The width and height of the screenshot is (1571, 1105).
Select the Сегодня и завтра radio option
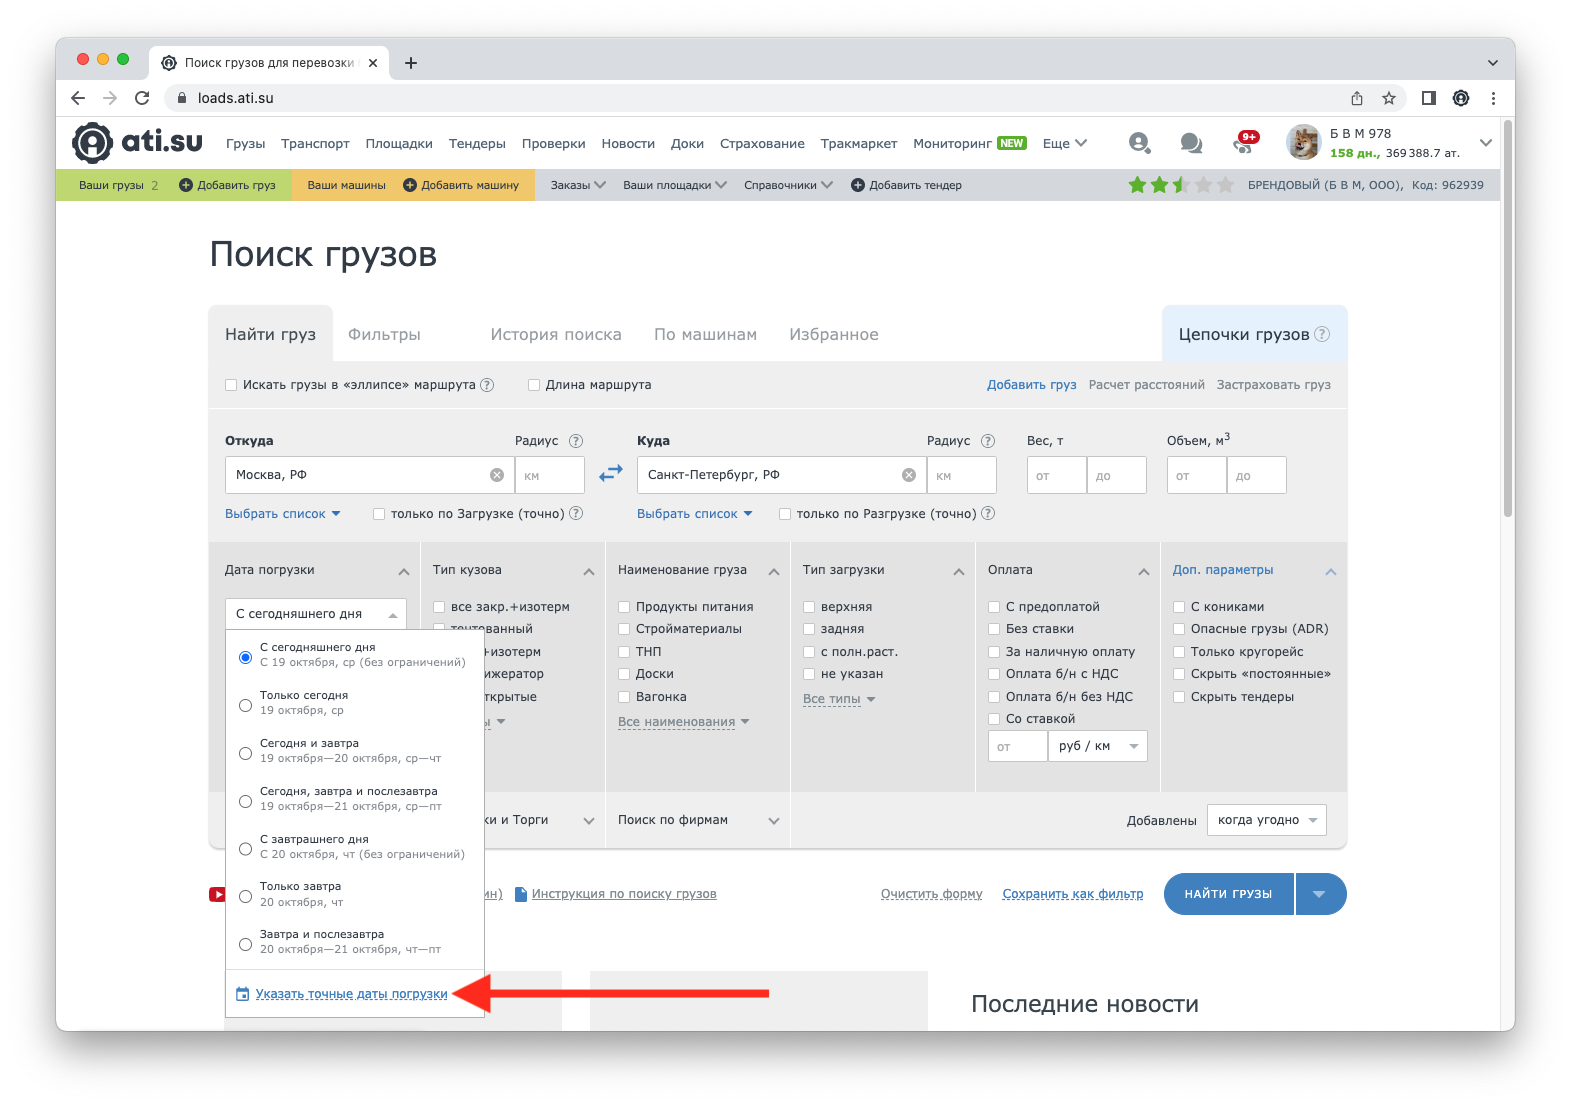coord(245,753)
